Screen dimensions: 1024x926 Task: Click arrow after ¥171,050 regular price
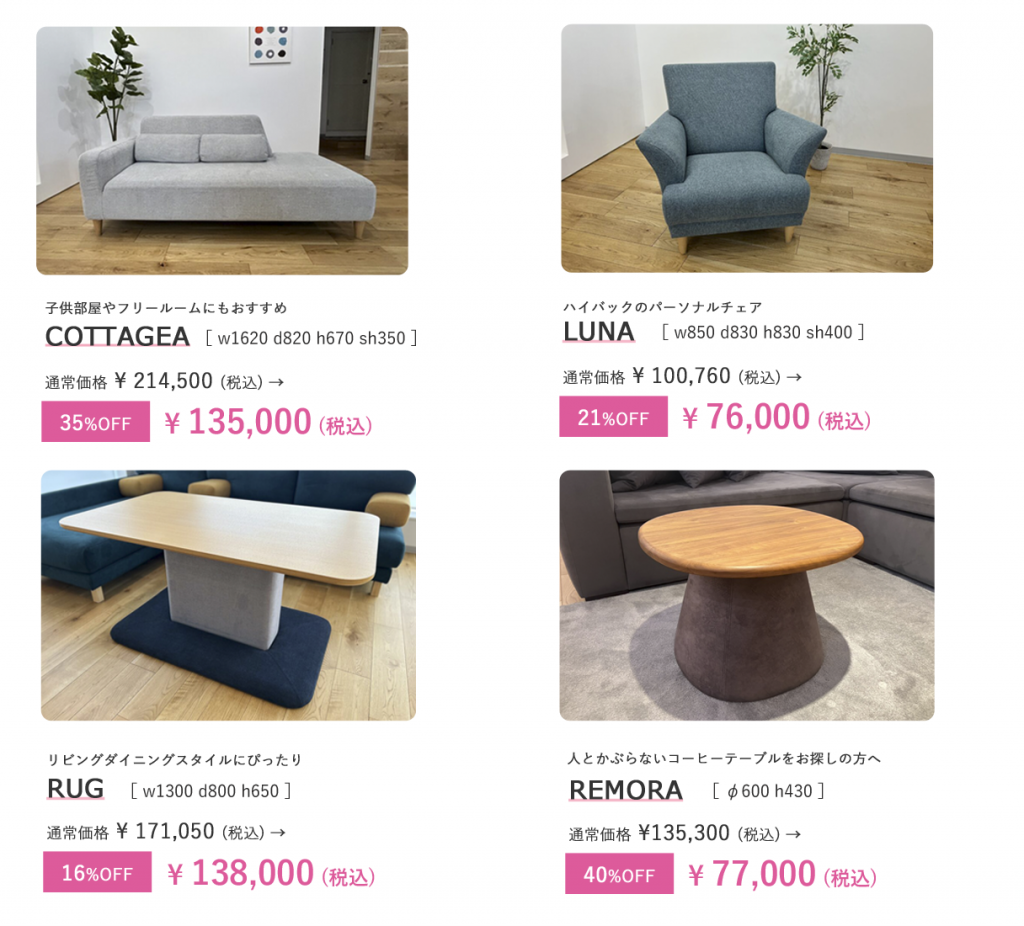[278, 833]
